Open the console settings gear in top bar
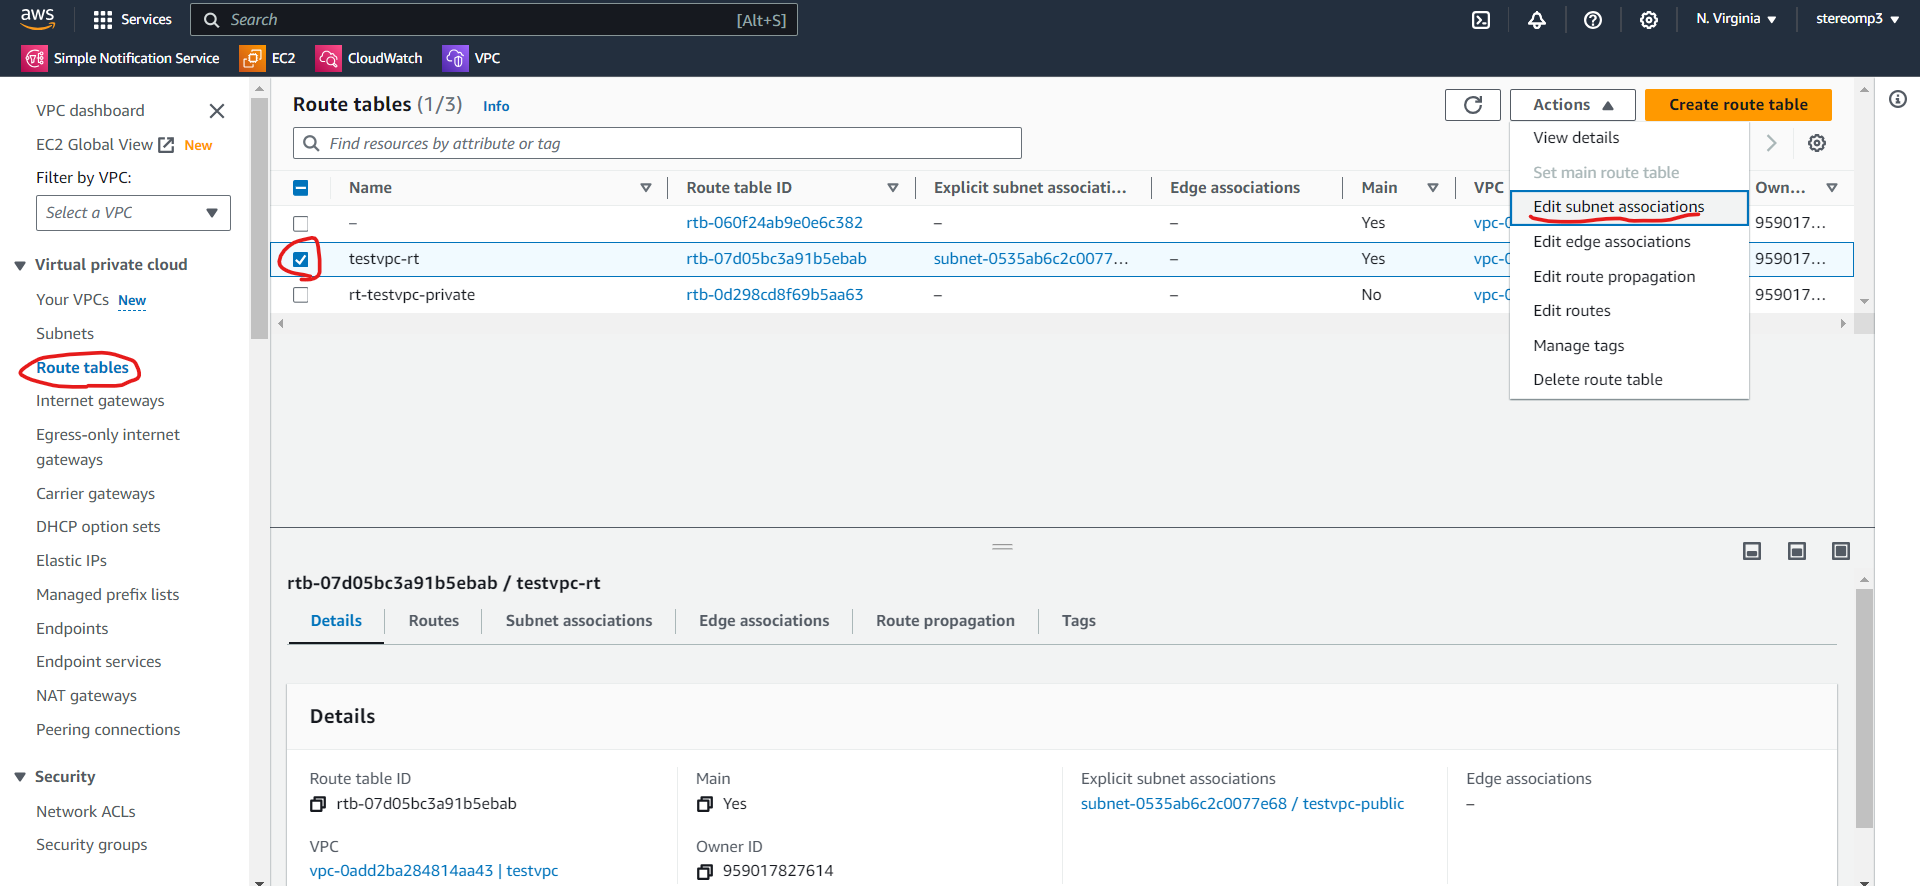 click(x=1649, y=20)
